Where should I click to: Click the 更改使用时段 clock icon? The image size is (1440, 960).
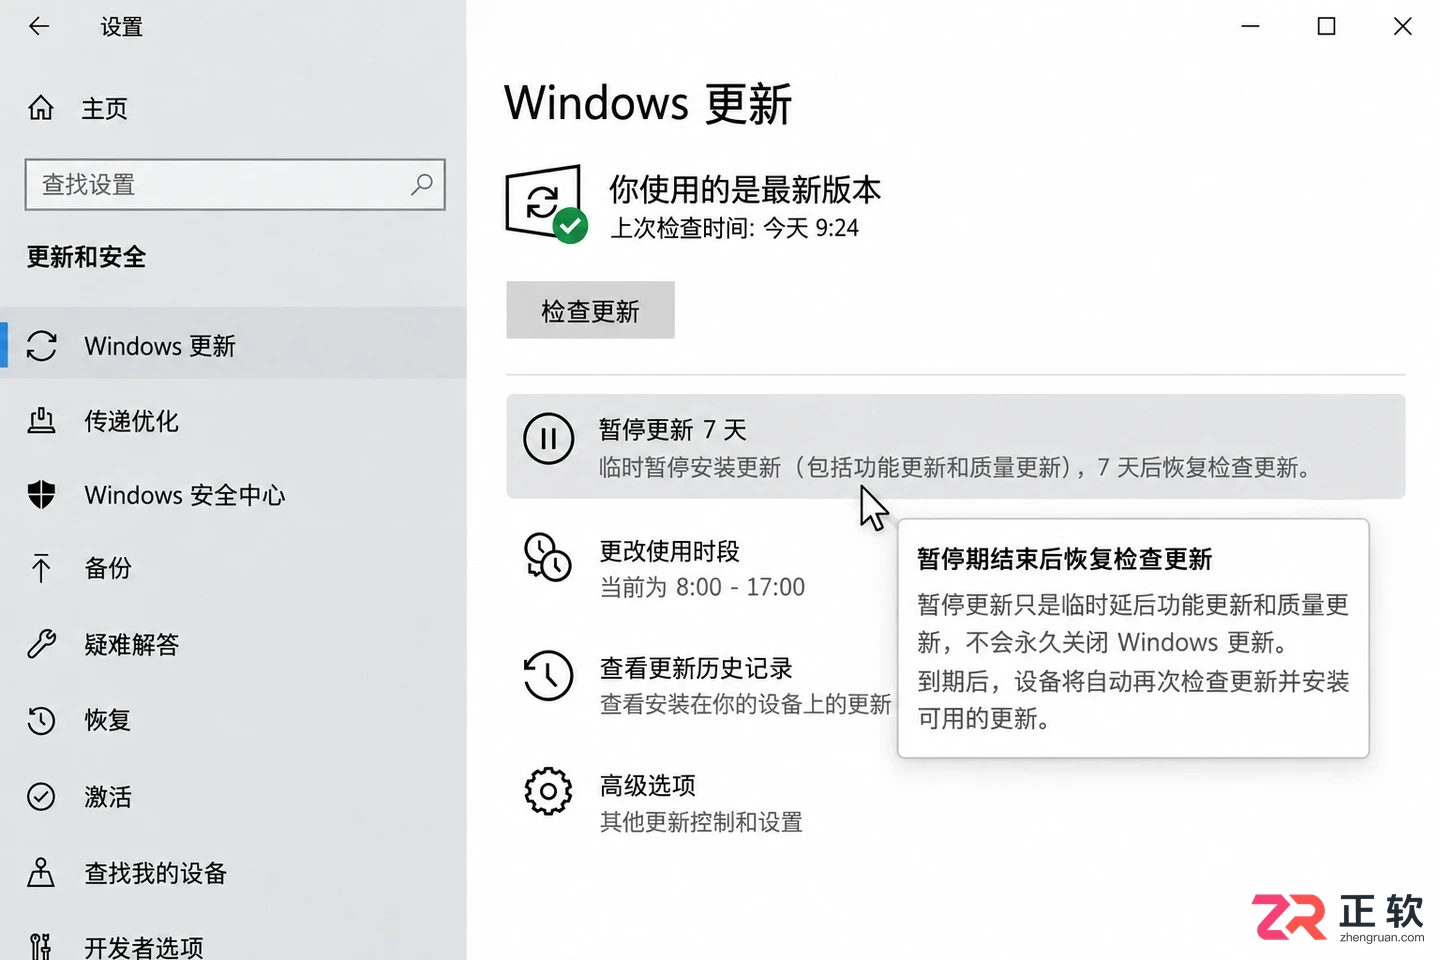(x=548, y=557)
